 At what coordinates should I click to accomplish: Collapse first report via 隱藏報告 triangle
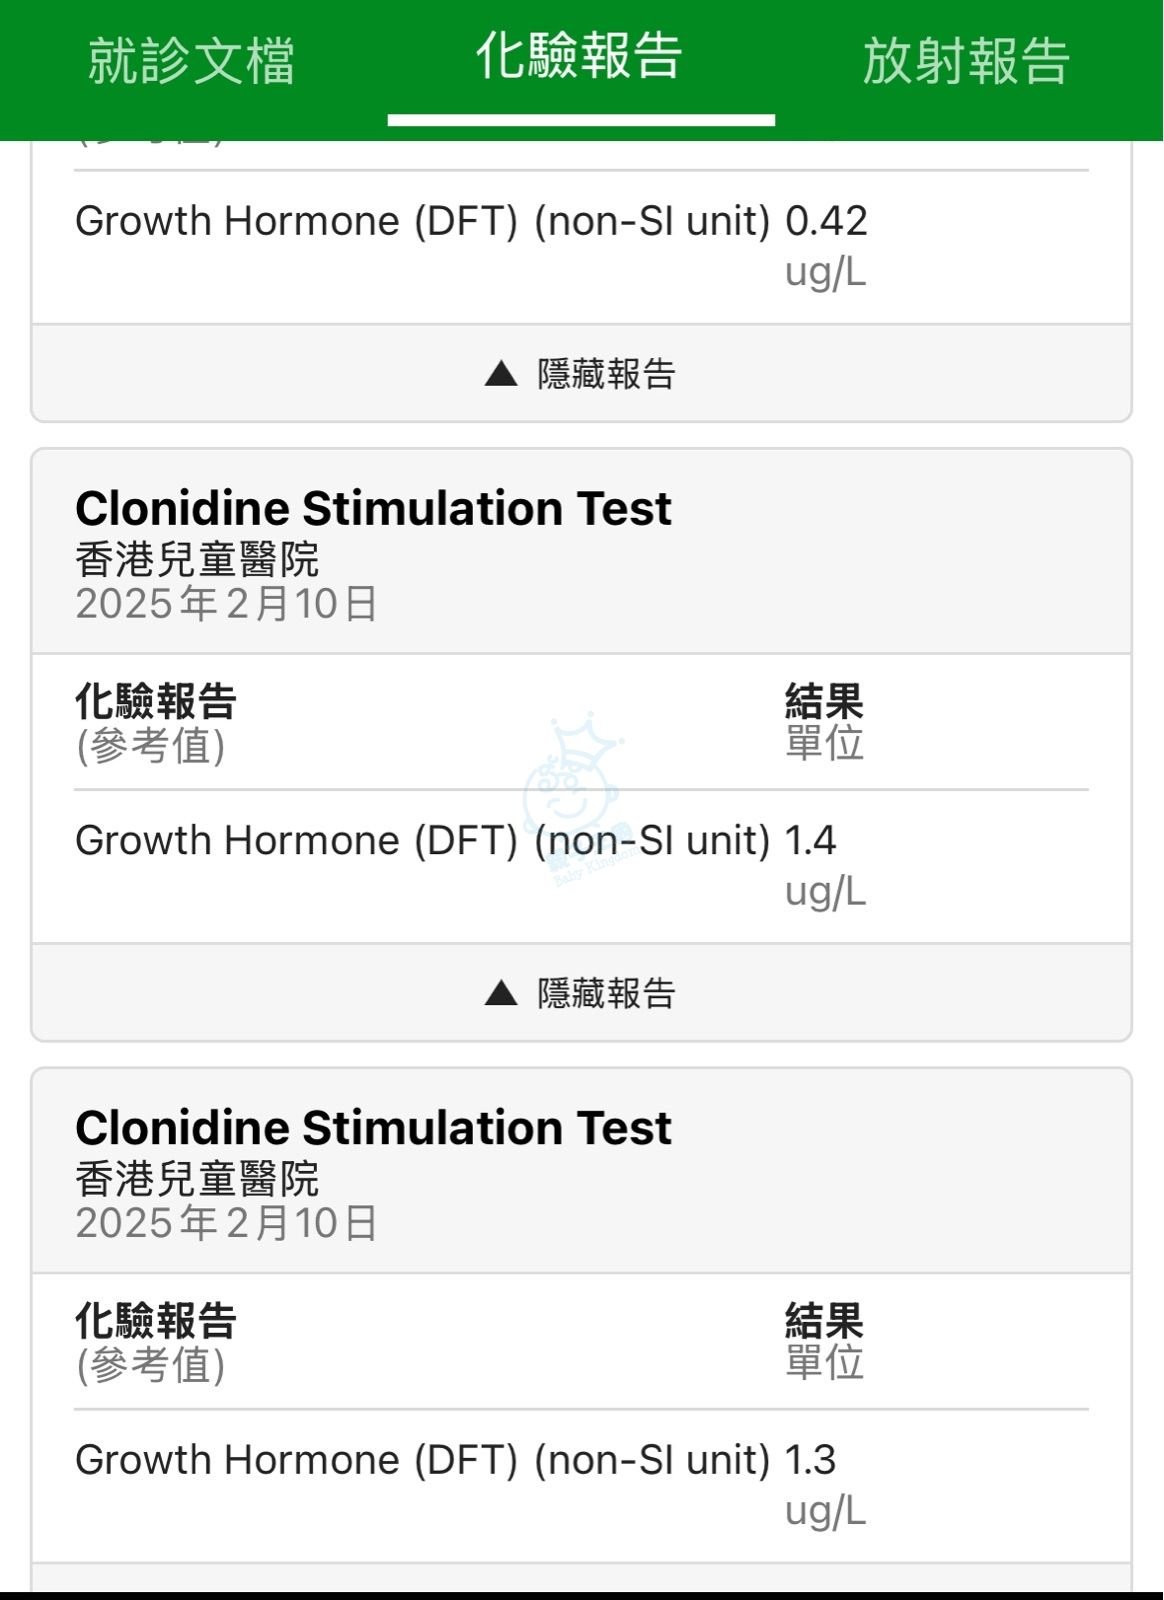pyautogui.click(x=581, y=373)
